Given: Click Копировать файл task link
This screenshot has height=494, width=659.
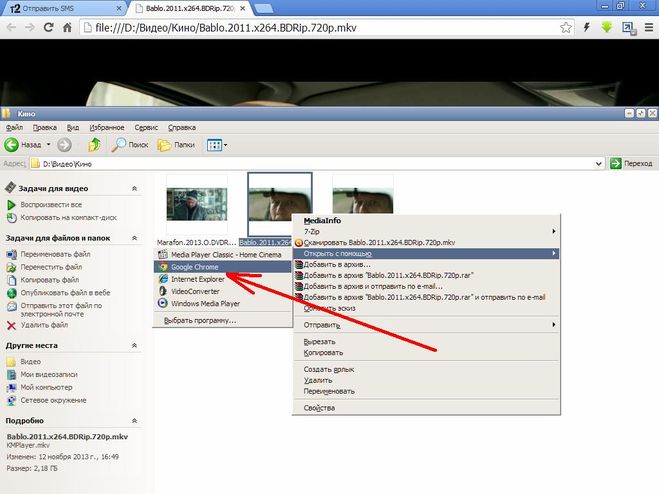Looking at the screenshot, I should pyautogui.click(x=50, y=280).
